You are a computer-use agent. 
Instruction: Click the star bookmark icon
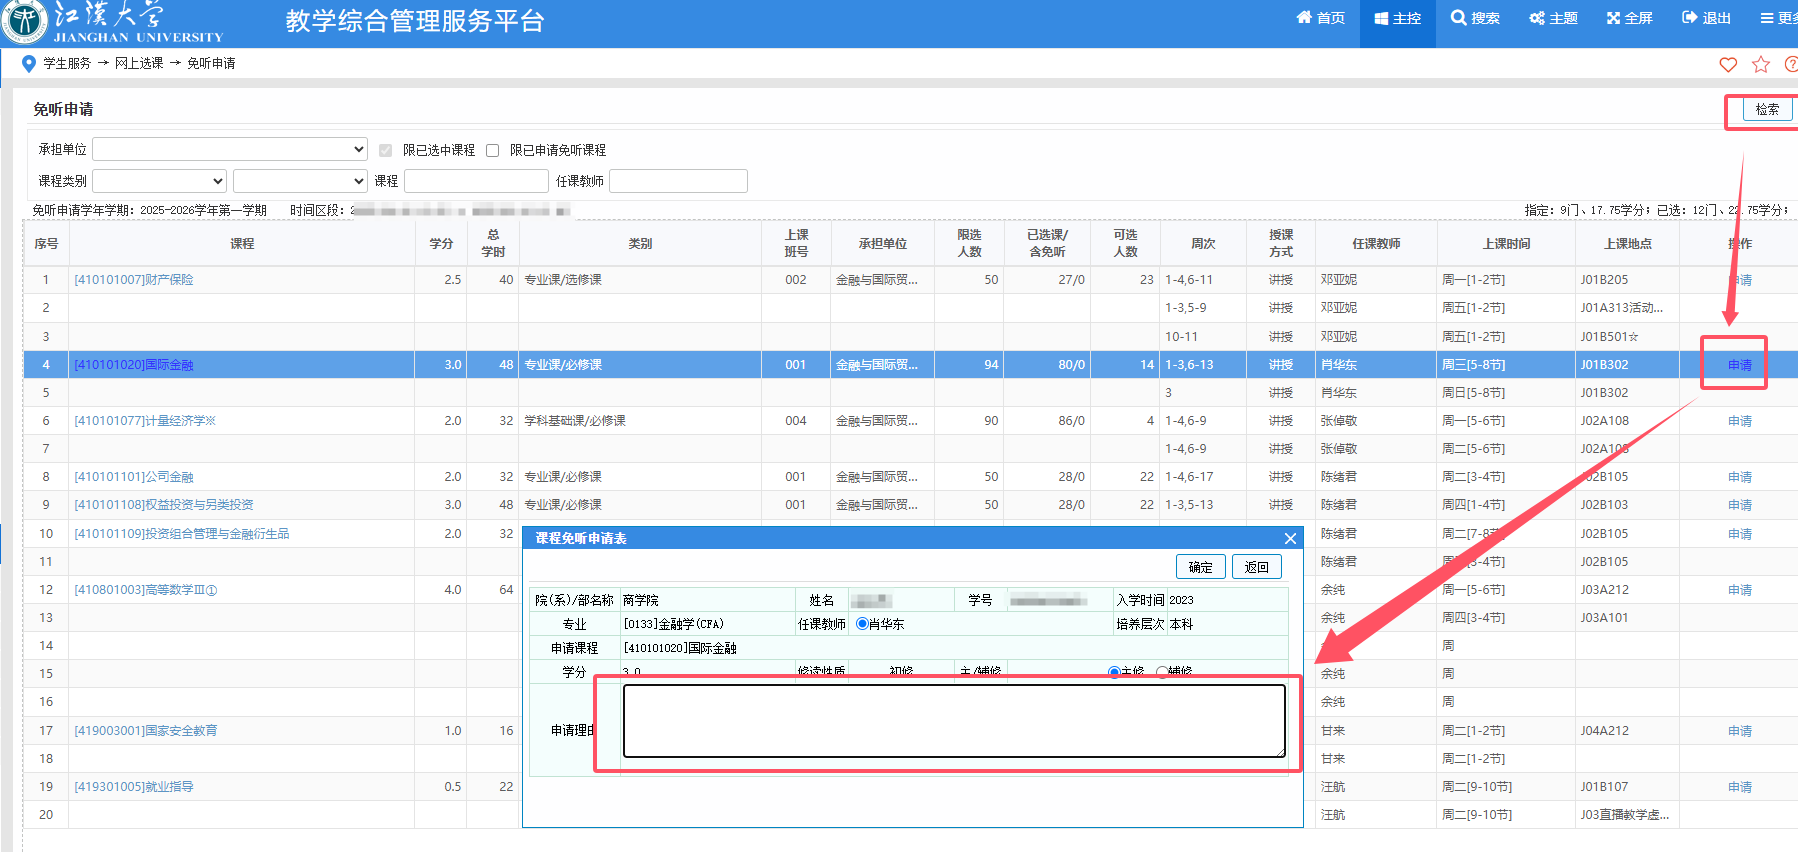click(1761, 65)
